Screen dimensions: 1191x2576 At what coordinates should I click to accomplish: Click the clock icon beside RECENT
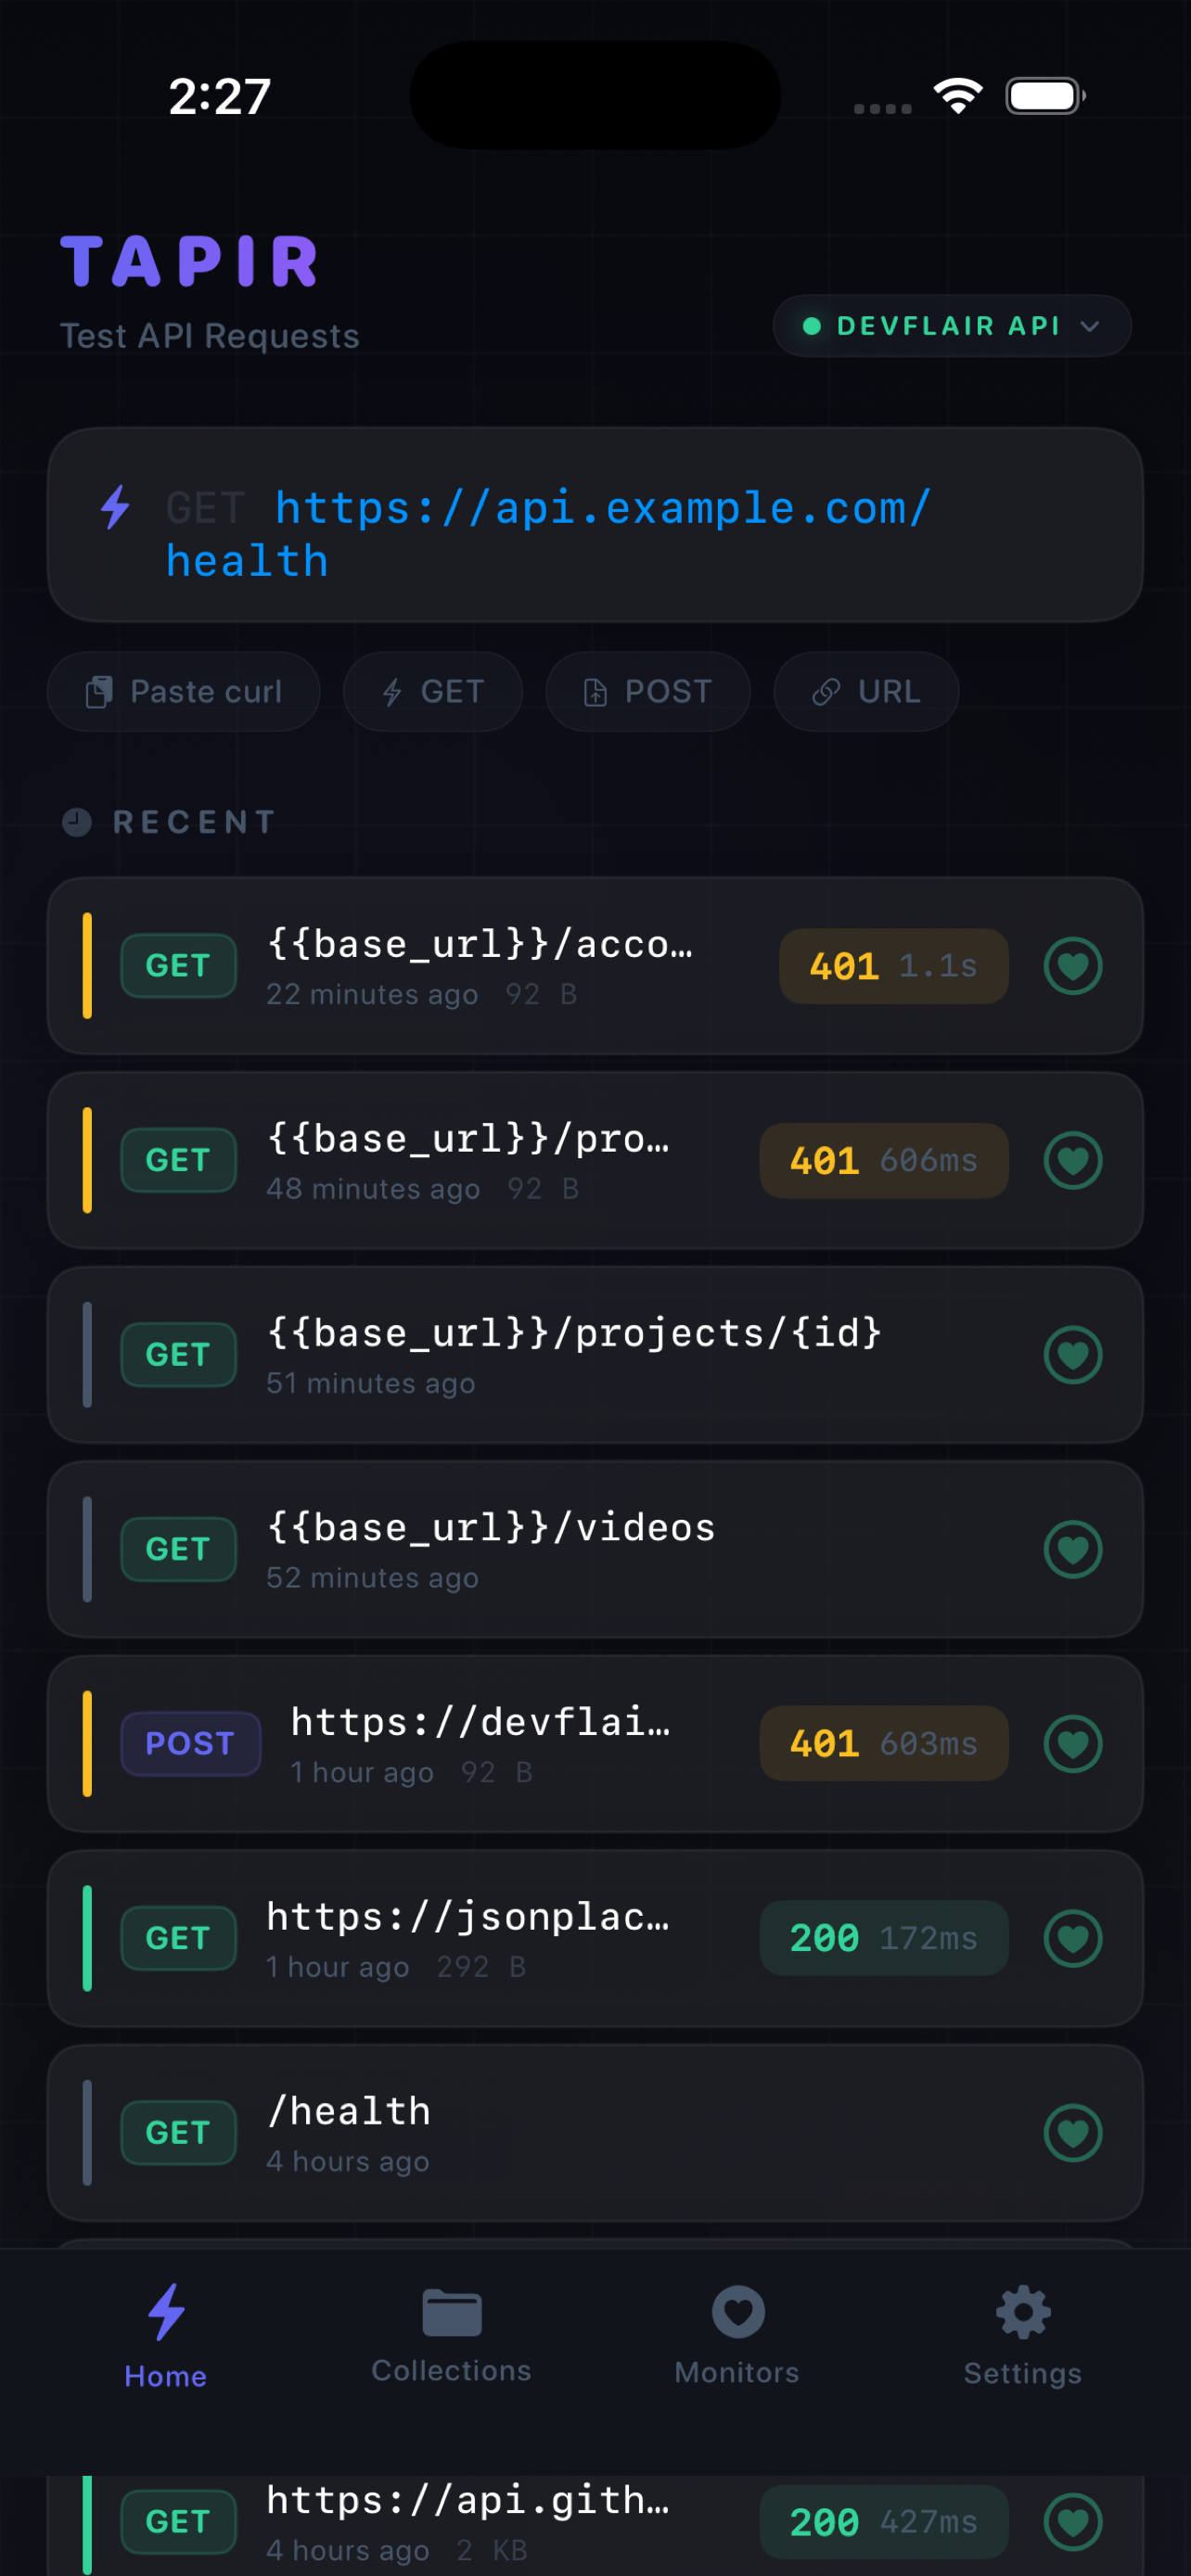[x=76, y=822]
